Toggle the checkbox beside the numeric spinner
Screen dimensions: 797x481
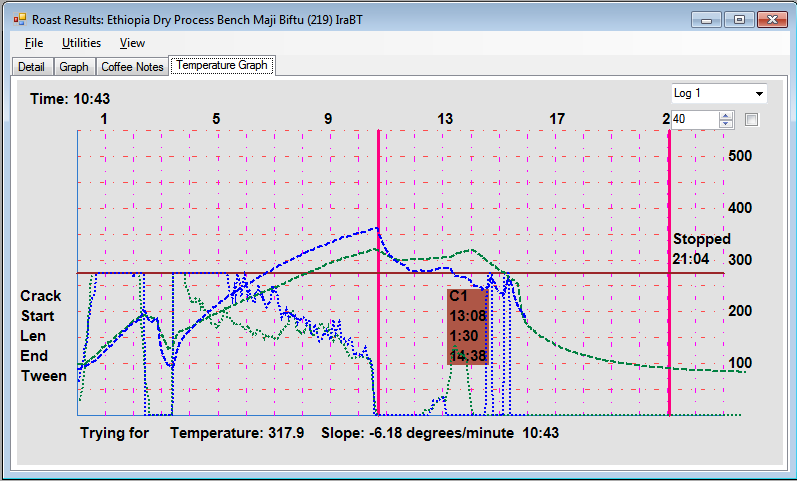pos(752,120)
